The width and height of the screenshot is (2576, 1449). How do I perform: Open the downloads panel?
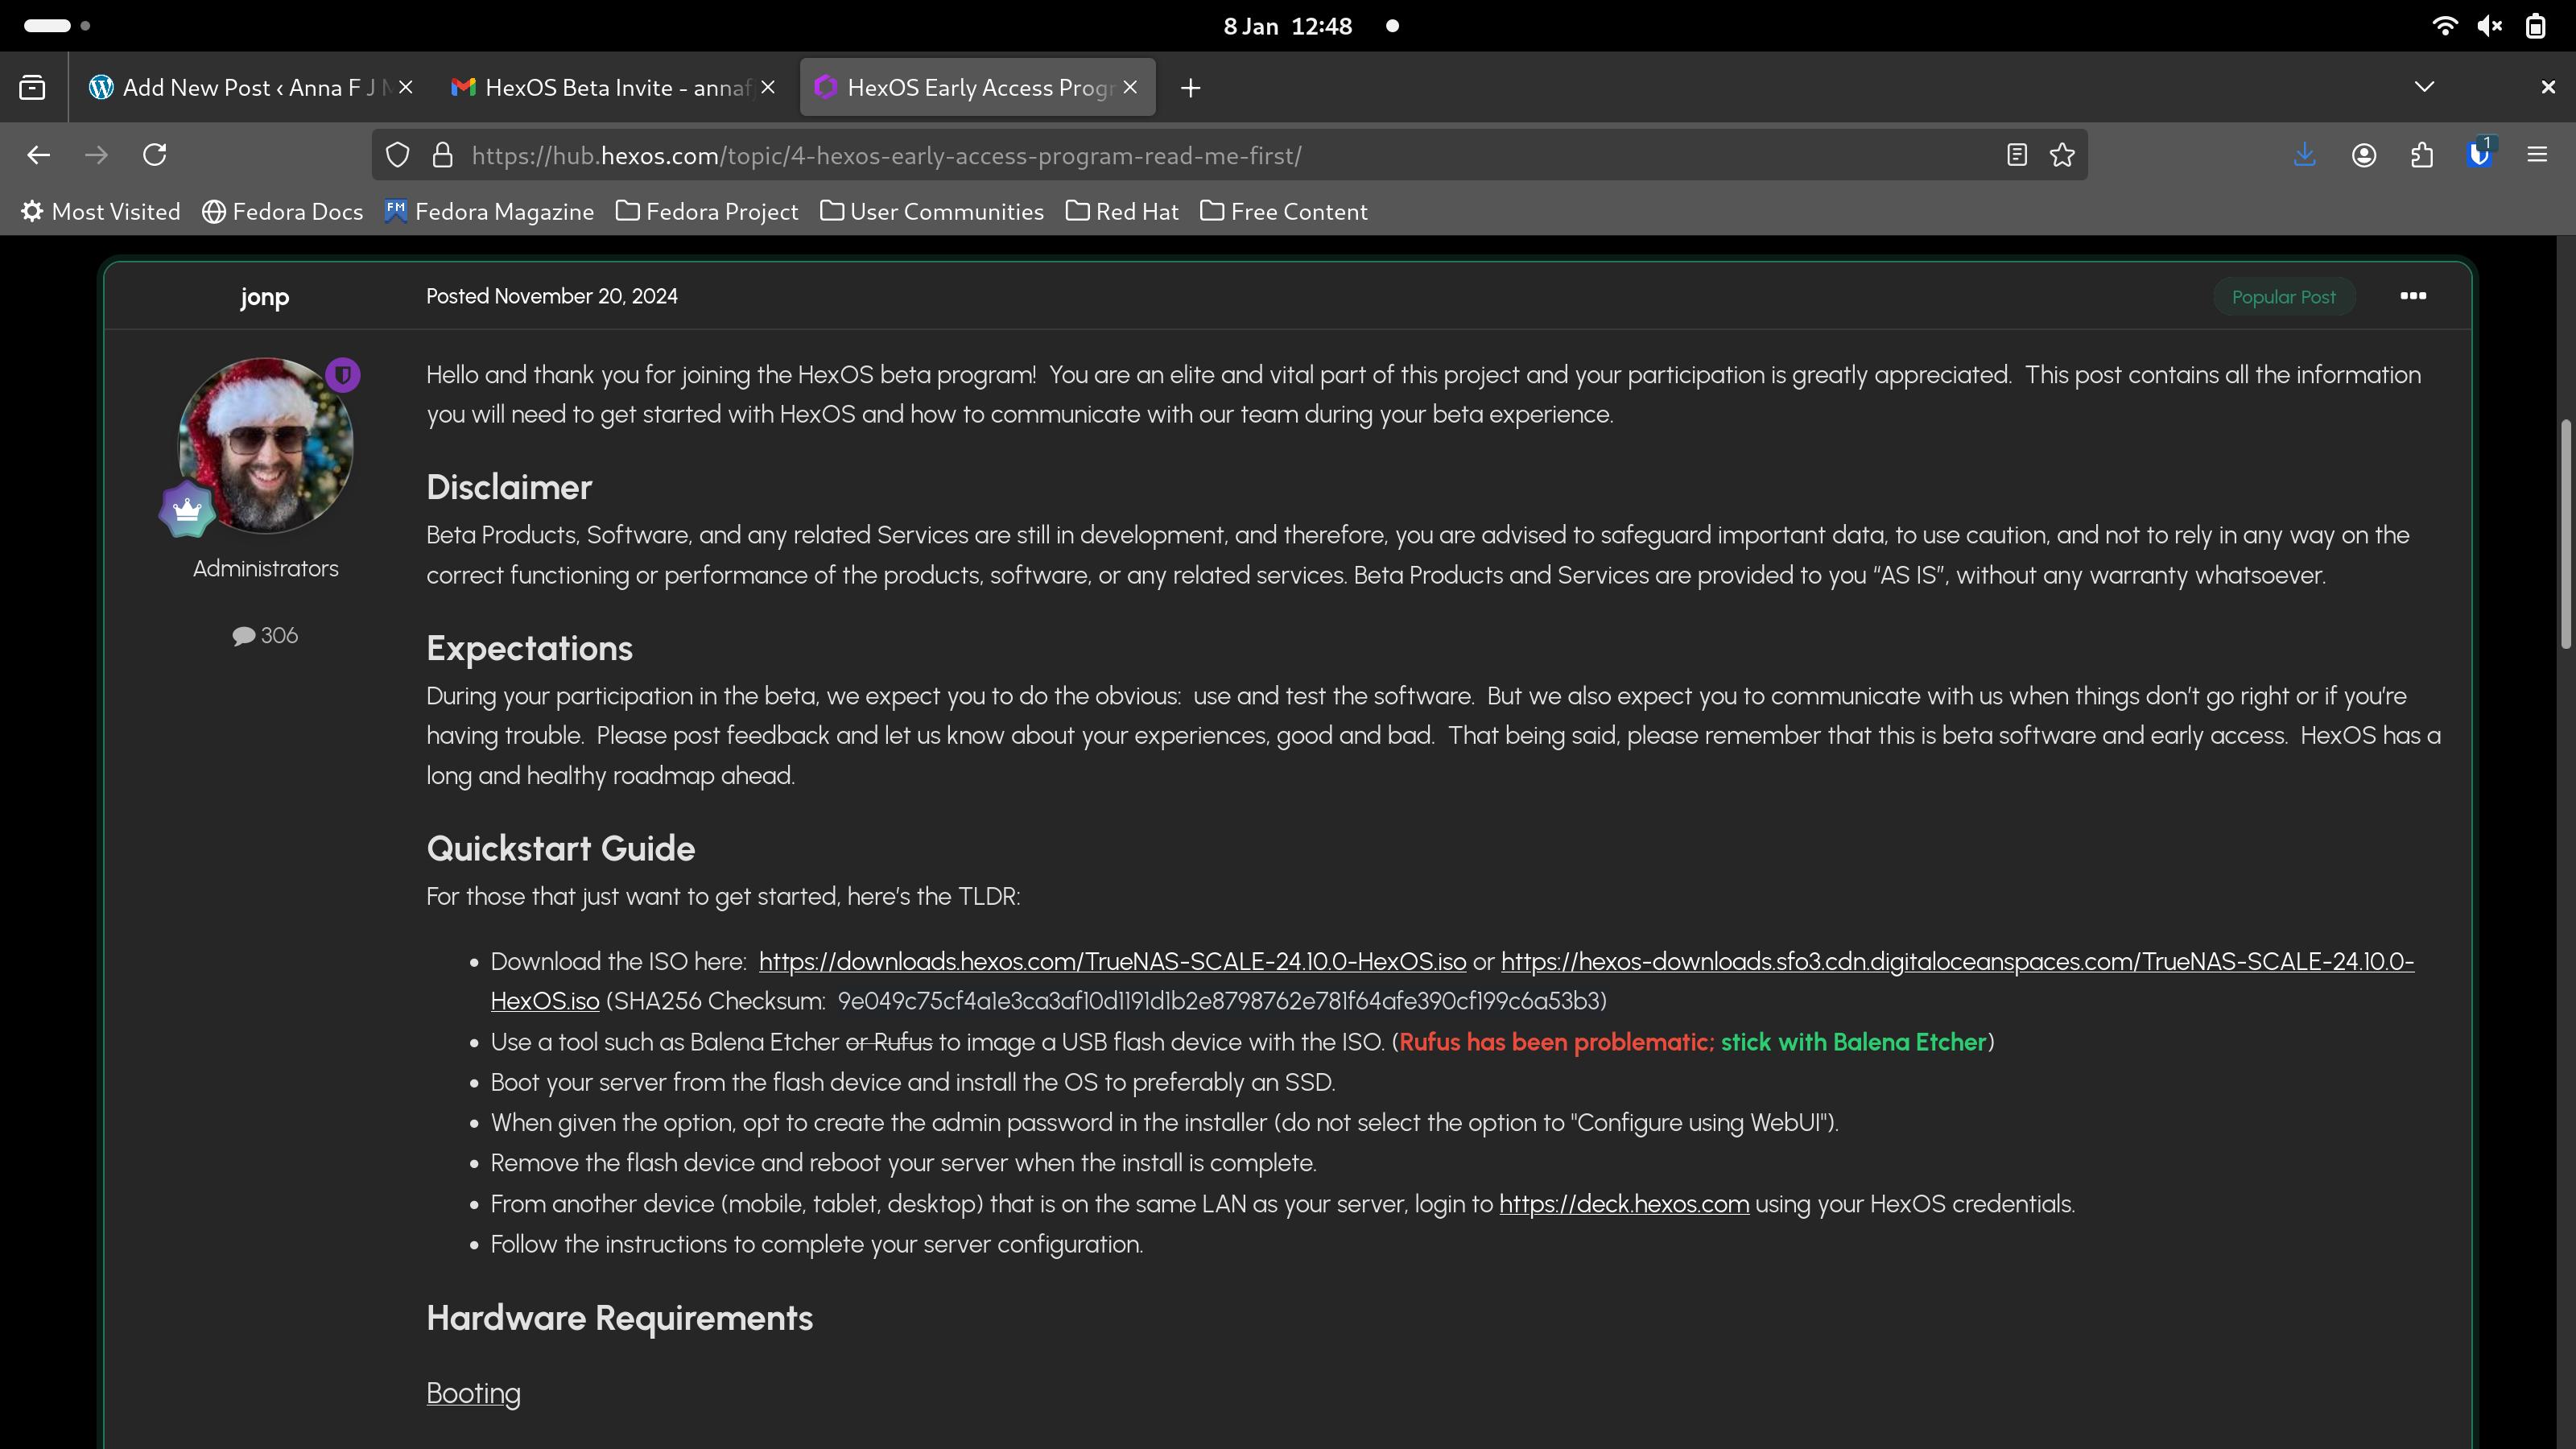click(x=2305, y=155)
